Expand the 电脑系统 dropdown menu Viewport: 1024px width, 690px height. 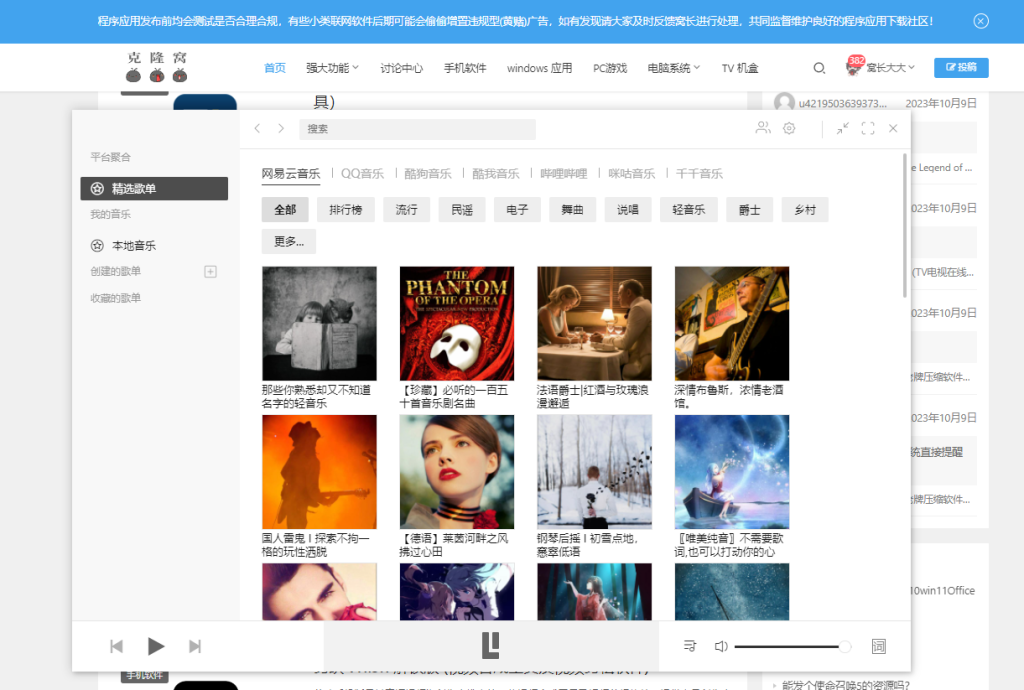(674, 68)
